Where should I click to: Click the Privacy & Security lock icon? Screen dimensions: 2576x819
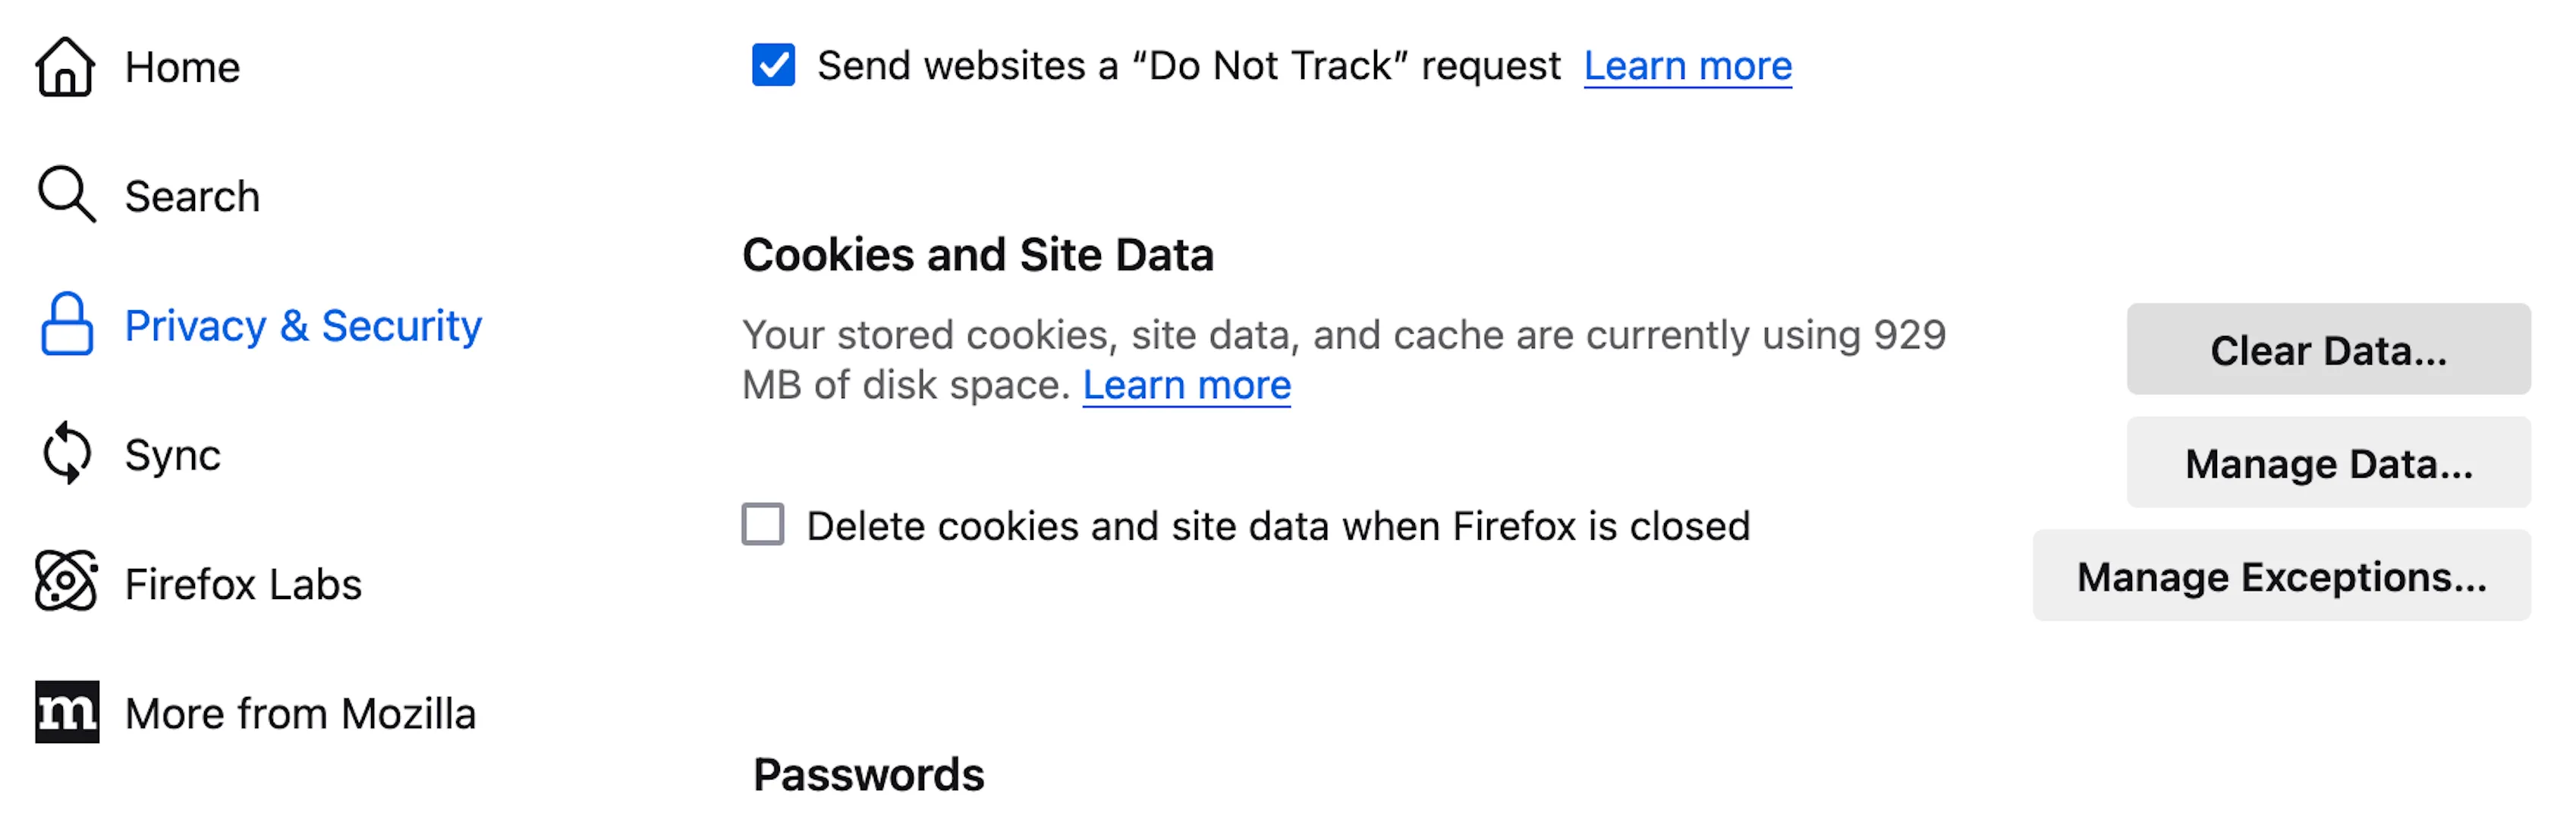tap(66, 324)
